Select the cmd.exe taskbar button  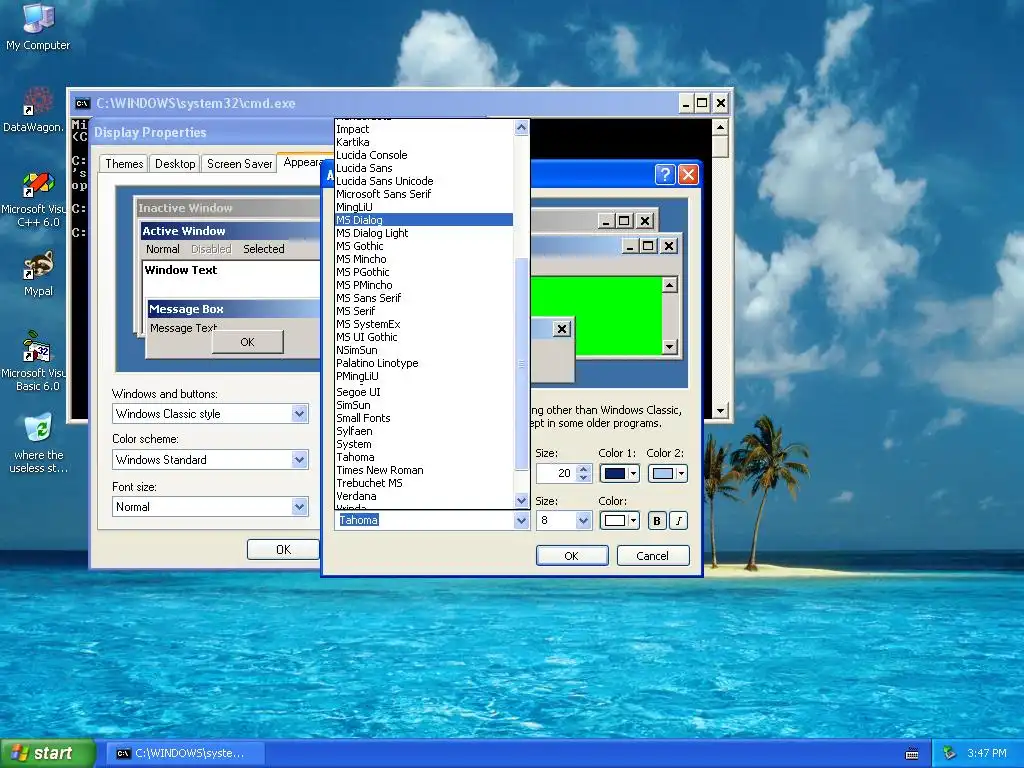click(185, 753)
